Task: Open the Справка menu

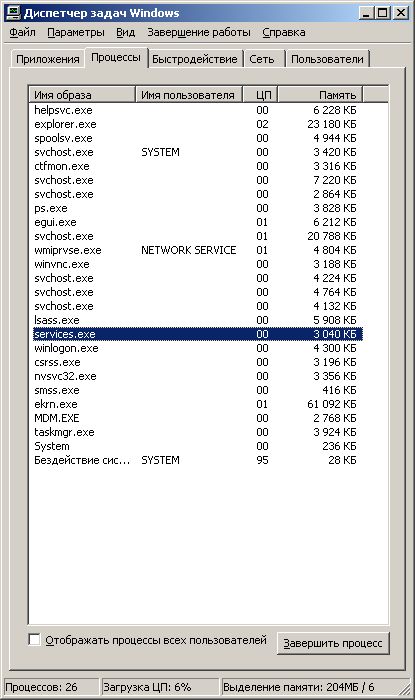Action: [x=284, y=32]
